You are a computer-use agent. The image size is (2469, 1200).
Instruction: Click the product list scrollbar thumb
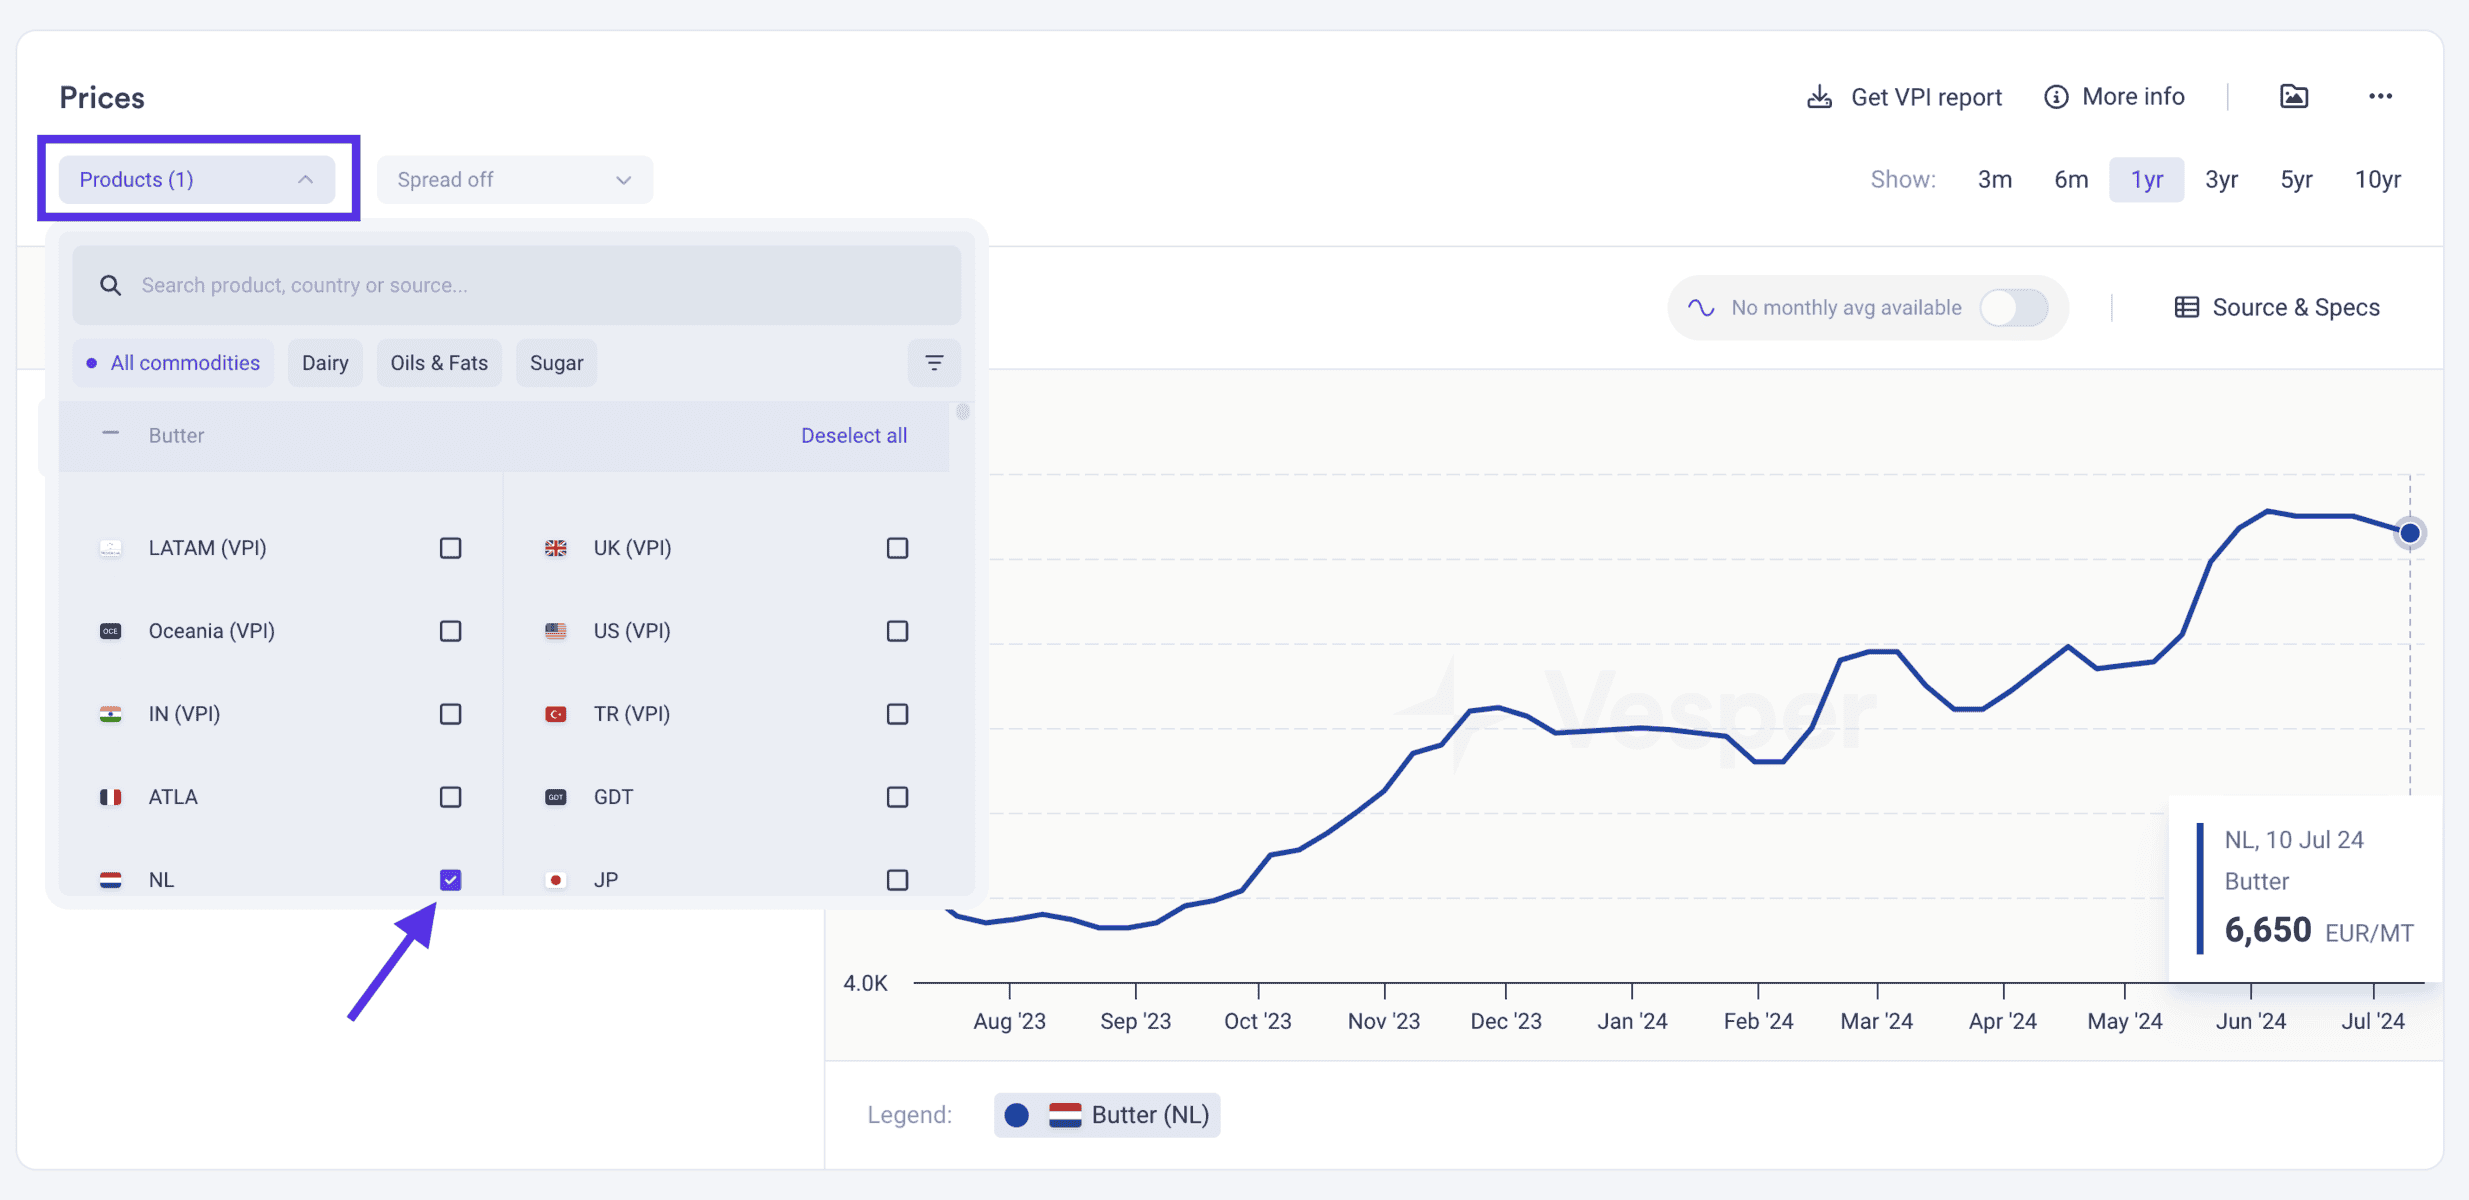[x=962, y=412]
